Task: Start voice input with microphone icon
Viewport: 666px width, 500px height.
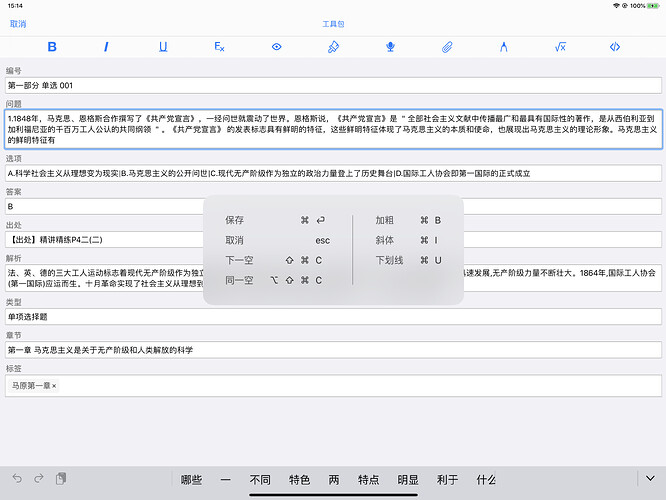Action: tap(390, 47)
